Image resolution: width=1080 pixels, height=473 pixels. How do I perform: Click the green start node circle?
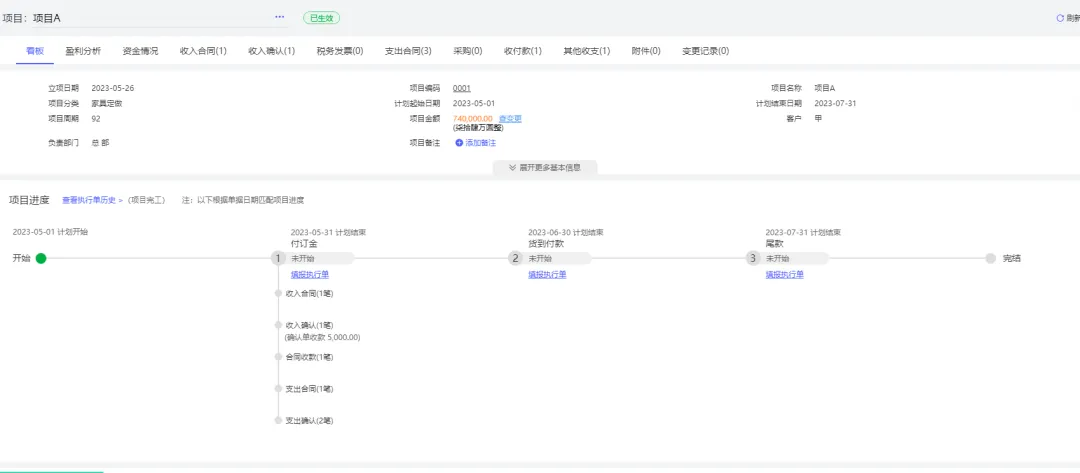click(x=41, y=259)
